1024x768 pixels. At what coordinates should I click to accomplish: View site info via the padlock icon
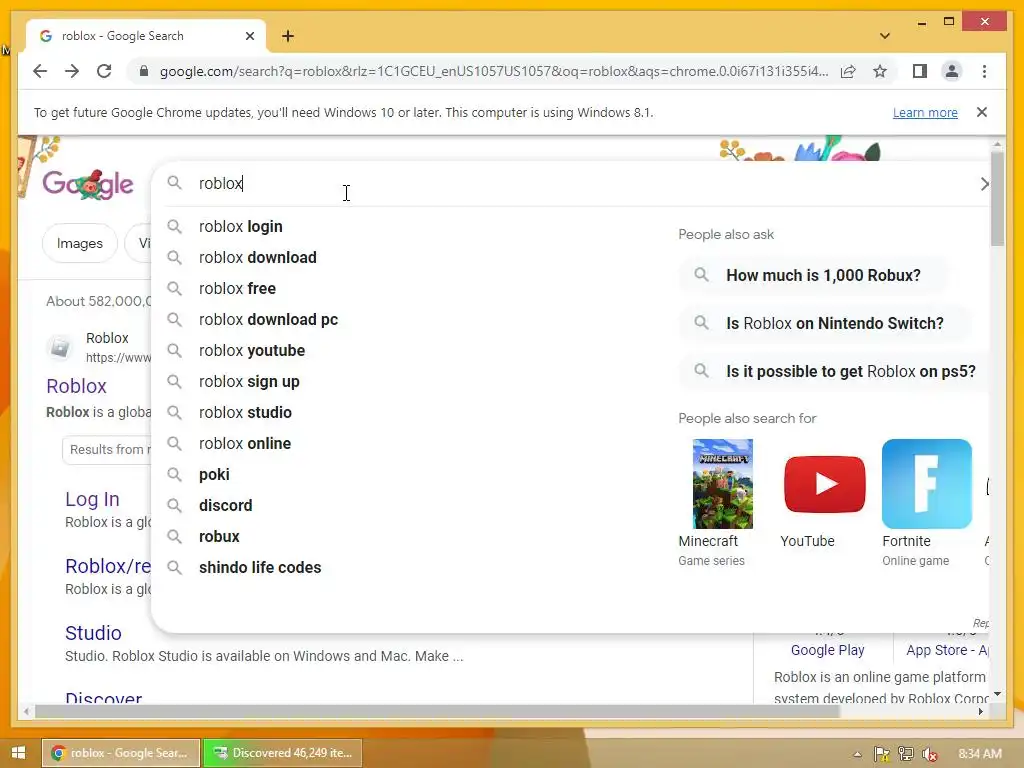(144, 71)
